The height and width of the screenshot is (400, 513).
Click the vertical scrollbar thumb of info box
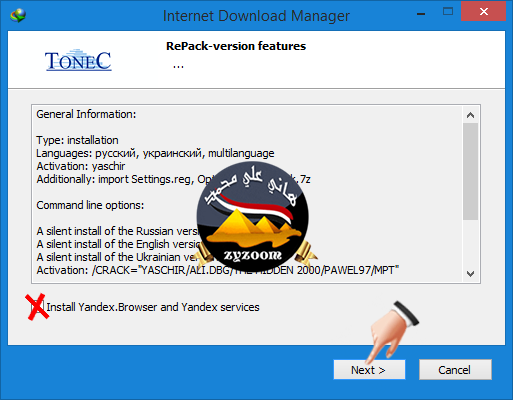coord(470,171)
